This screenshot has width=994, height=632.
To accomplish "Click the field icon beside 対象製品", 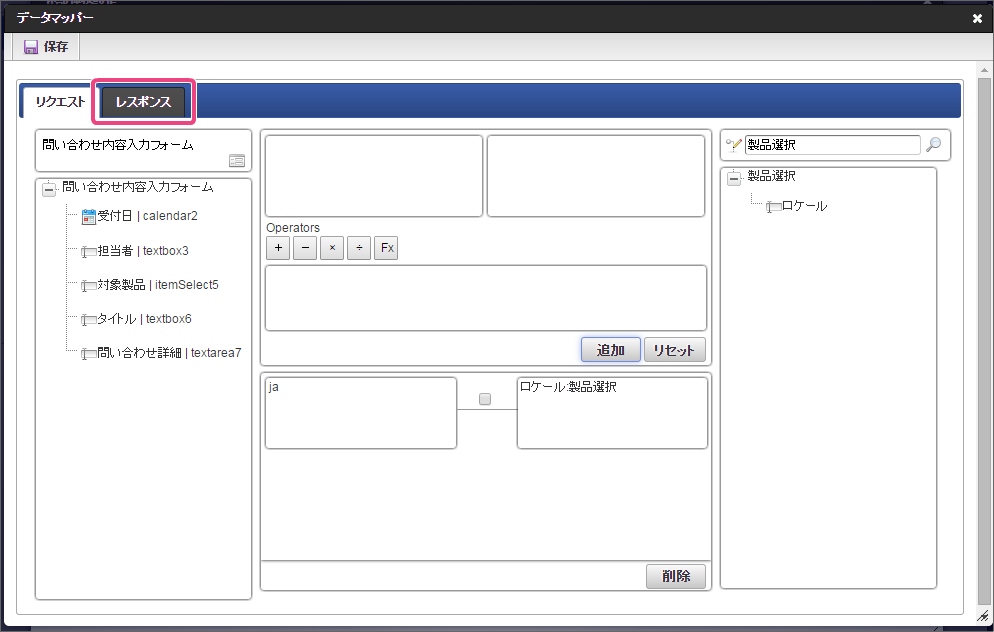I will pyautogui.click(x=89, y=286).
